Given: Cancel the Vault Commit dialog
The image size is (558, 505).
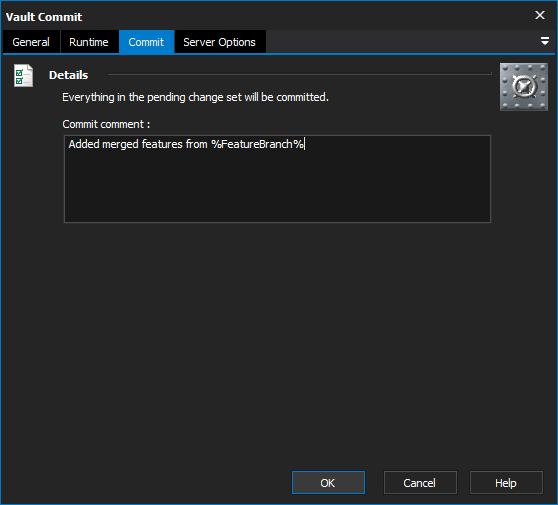Looking at the screenshot, I should pos(420,483).
